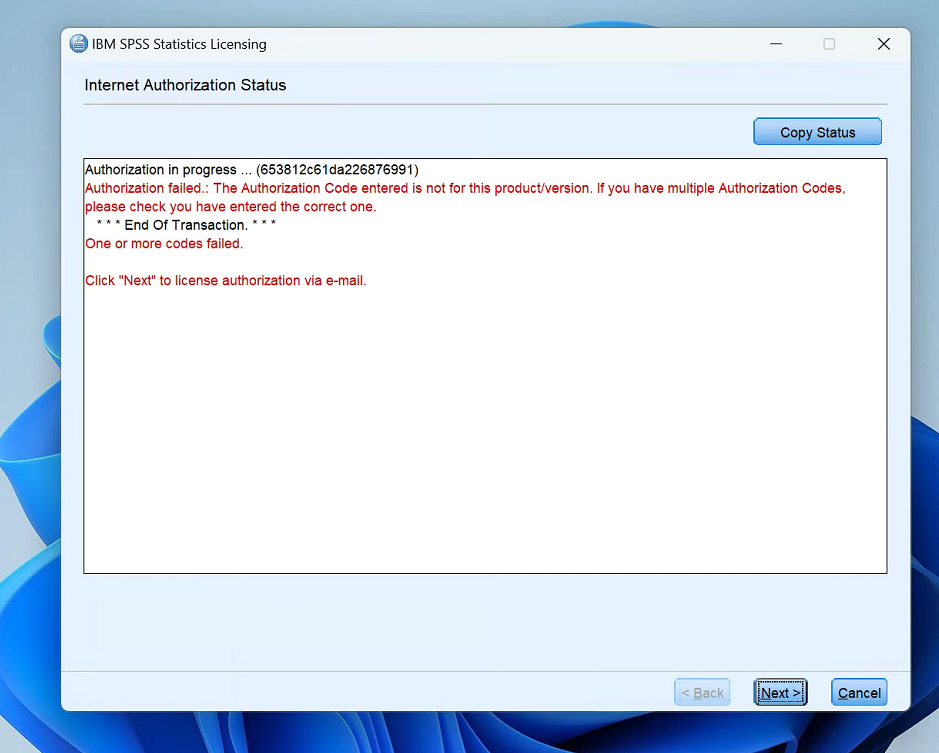939x753 pixels.
Task: Click the 'Internet Authorization Status' heading
Action: click(185, 85)
